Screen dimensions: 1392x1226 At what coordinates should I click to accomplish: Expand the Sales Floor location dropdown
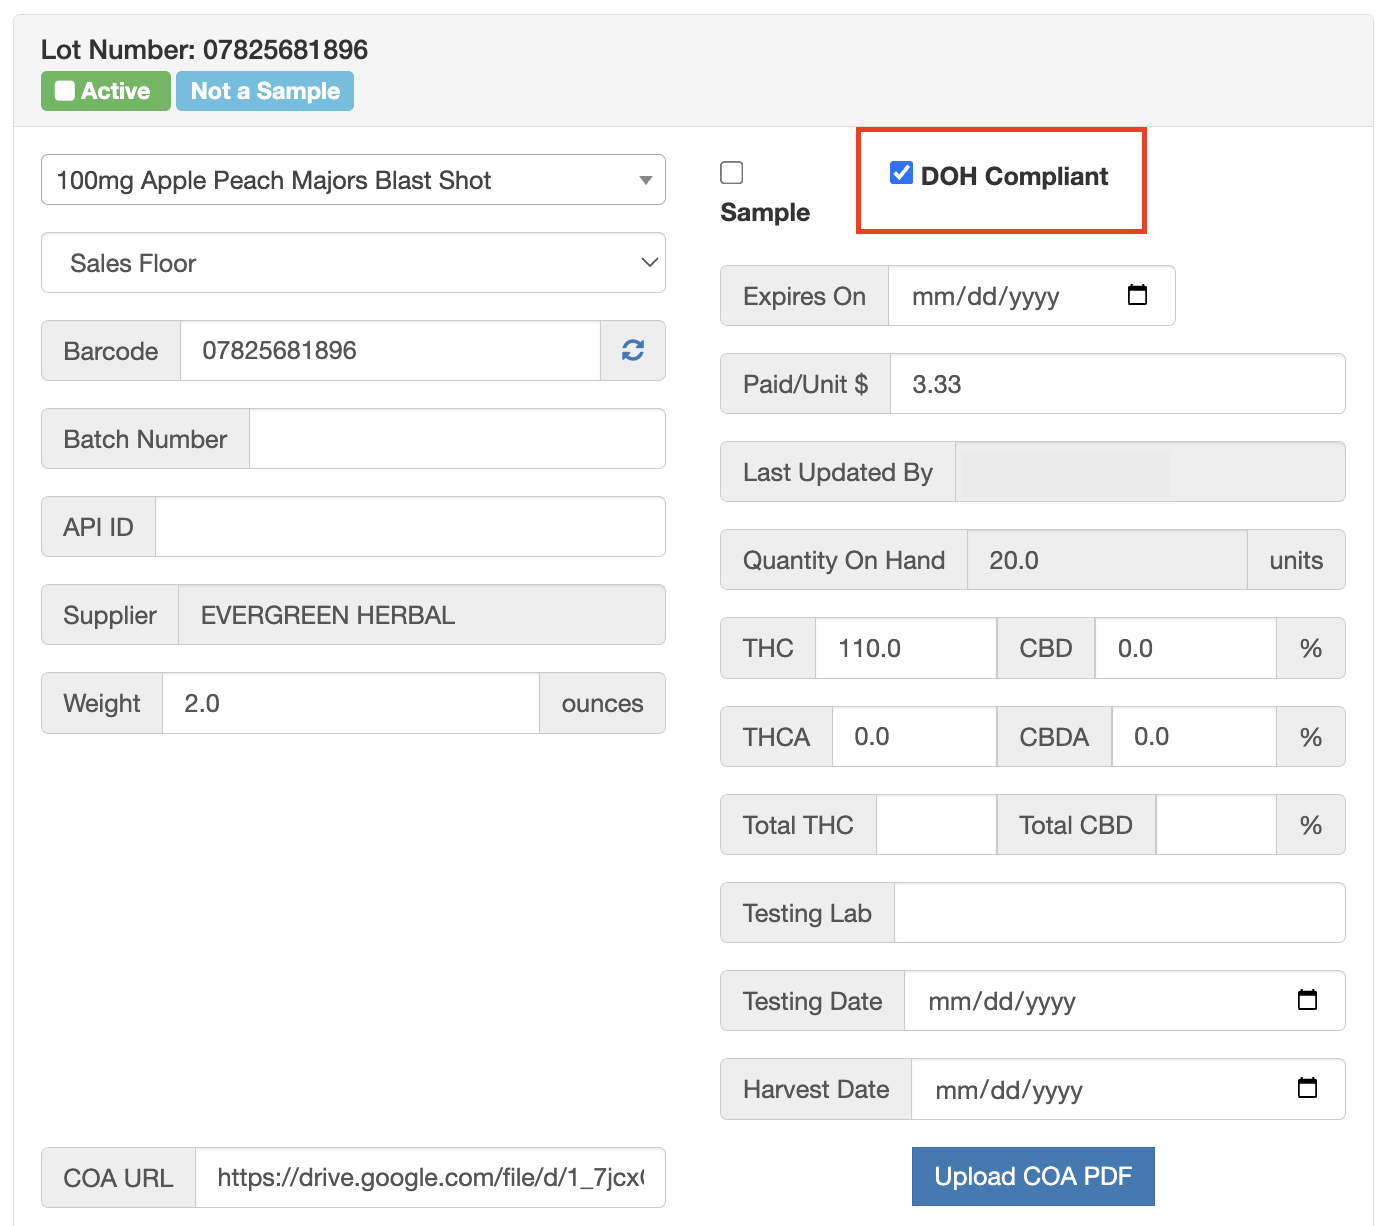point(353,263)
